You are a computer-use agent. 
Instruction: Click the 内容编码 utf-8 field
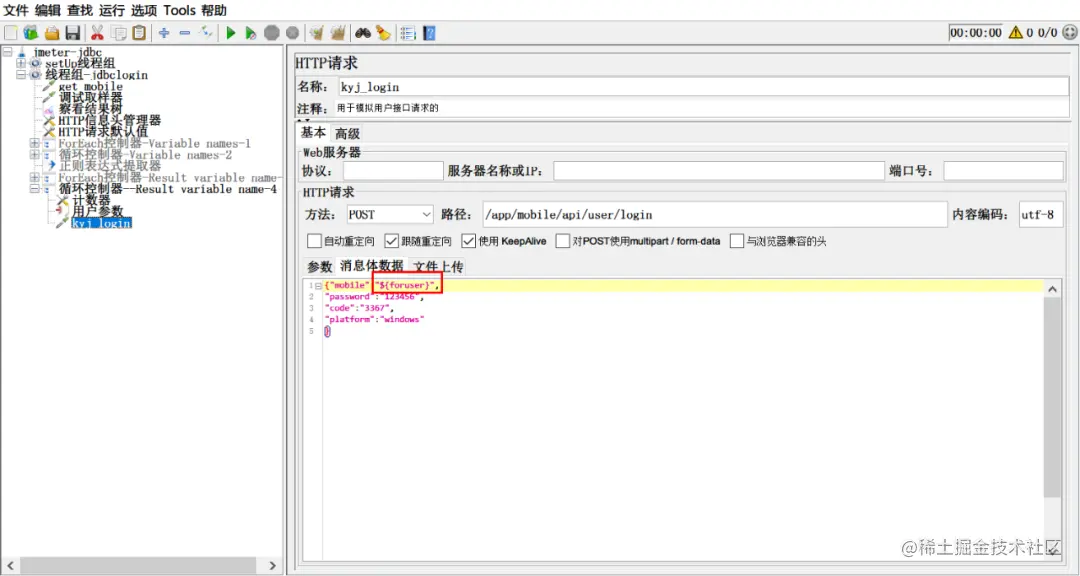pyautogui.click(x=1041, y=214)
